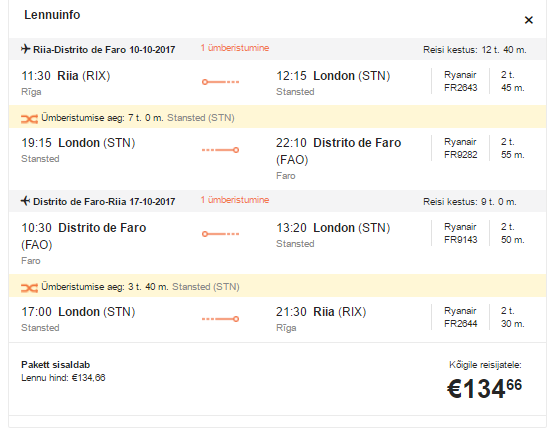
Task: Click the 21:30 Riia (RIX) arrival
Action: [321, 312]
